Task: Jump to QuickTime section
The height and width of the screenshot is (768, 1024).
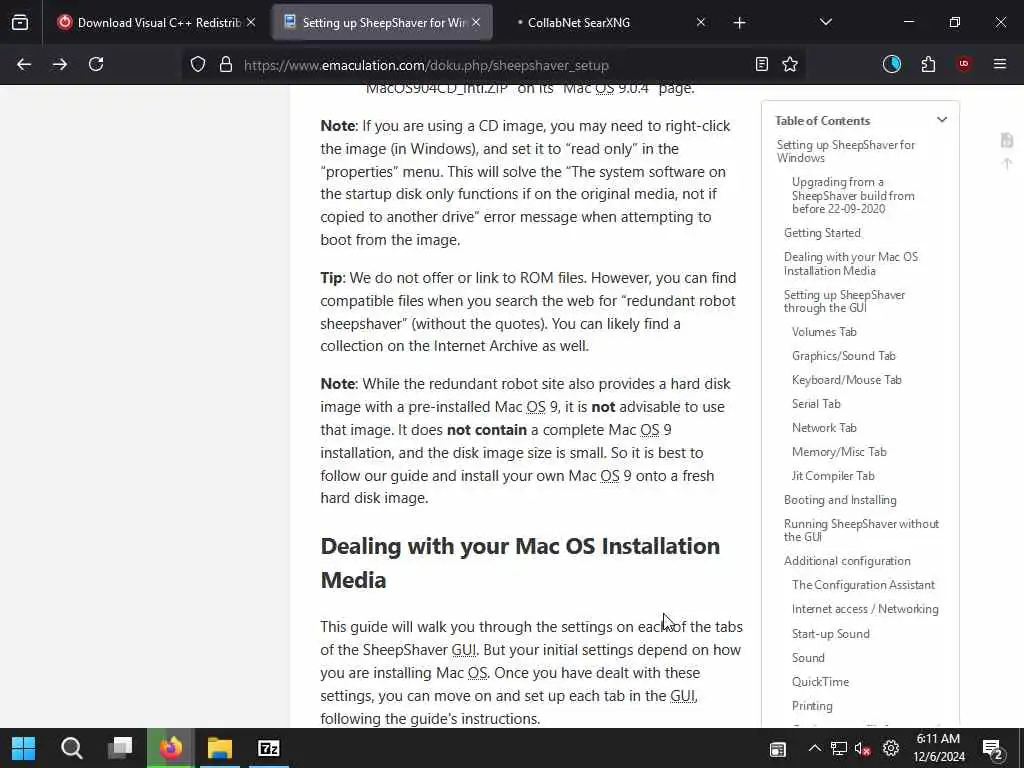Action: coord(820,682)
